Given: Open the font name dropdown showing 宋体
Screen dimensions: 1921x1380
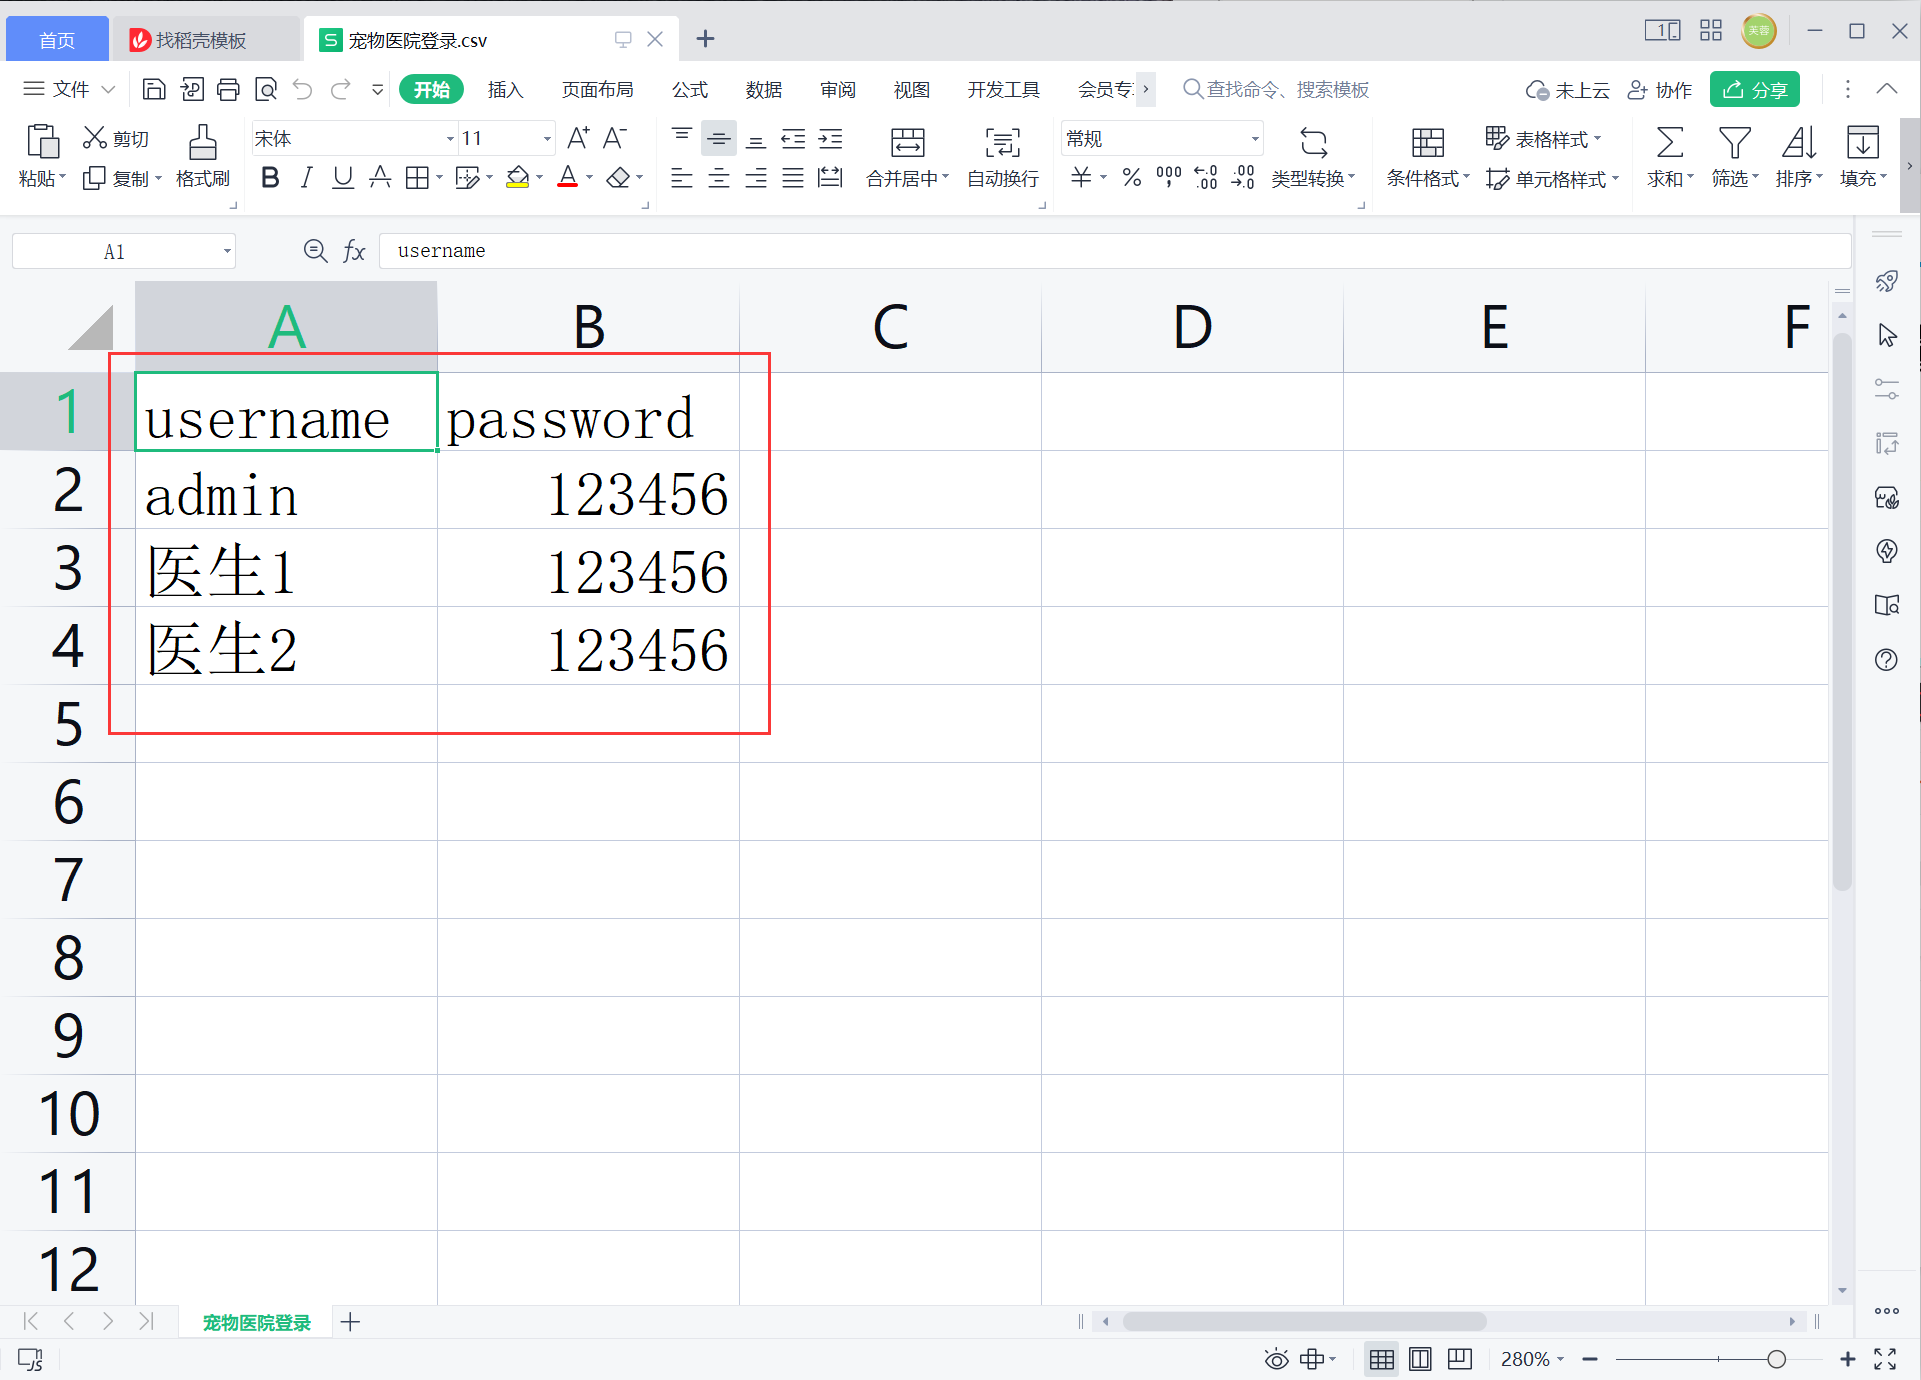Looking at the screenshot, I should point(450,139).
